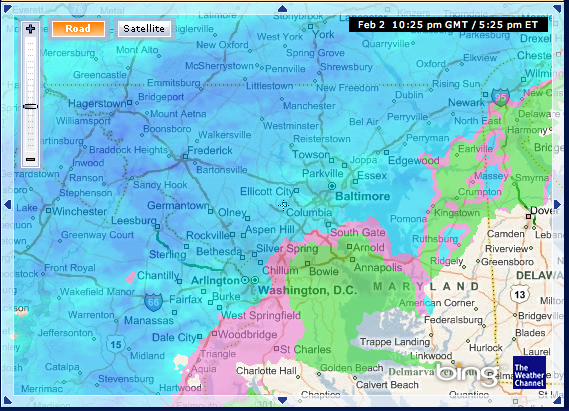Pan map northeast with corner arrow
The width and height of the screenshot is (569, 411).
click(557, 8)
